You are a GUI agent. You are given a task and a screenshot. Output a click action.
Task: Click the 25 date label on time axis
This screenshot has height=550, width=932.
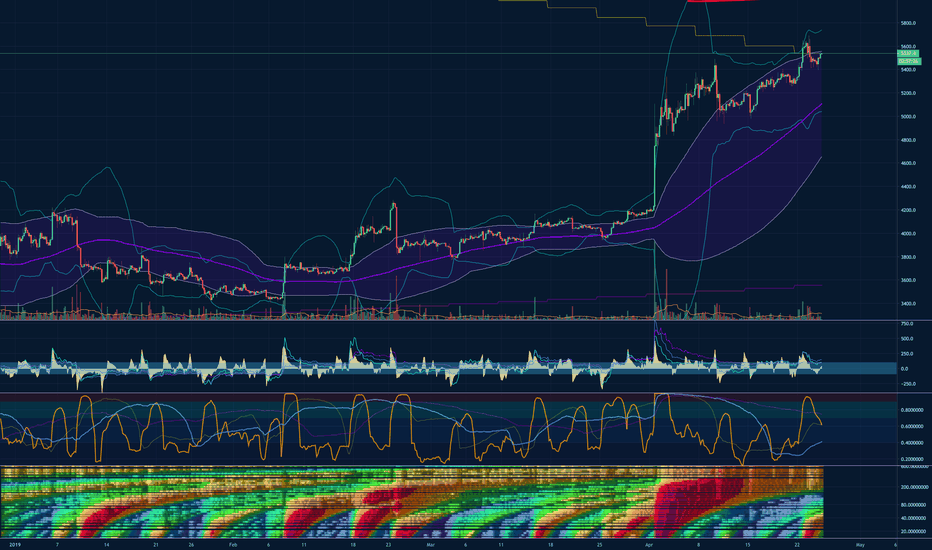tap(599, 545)
